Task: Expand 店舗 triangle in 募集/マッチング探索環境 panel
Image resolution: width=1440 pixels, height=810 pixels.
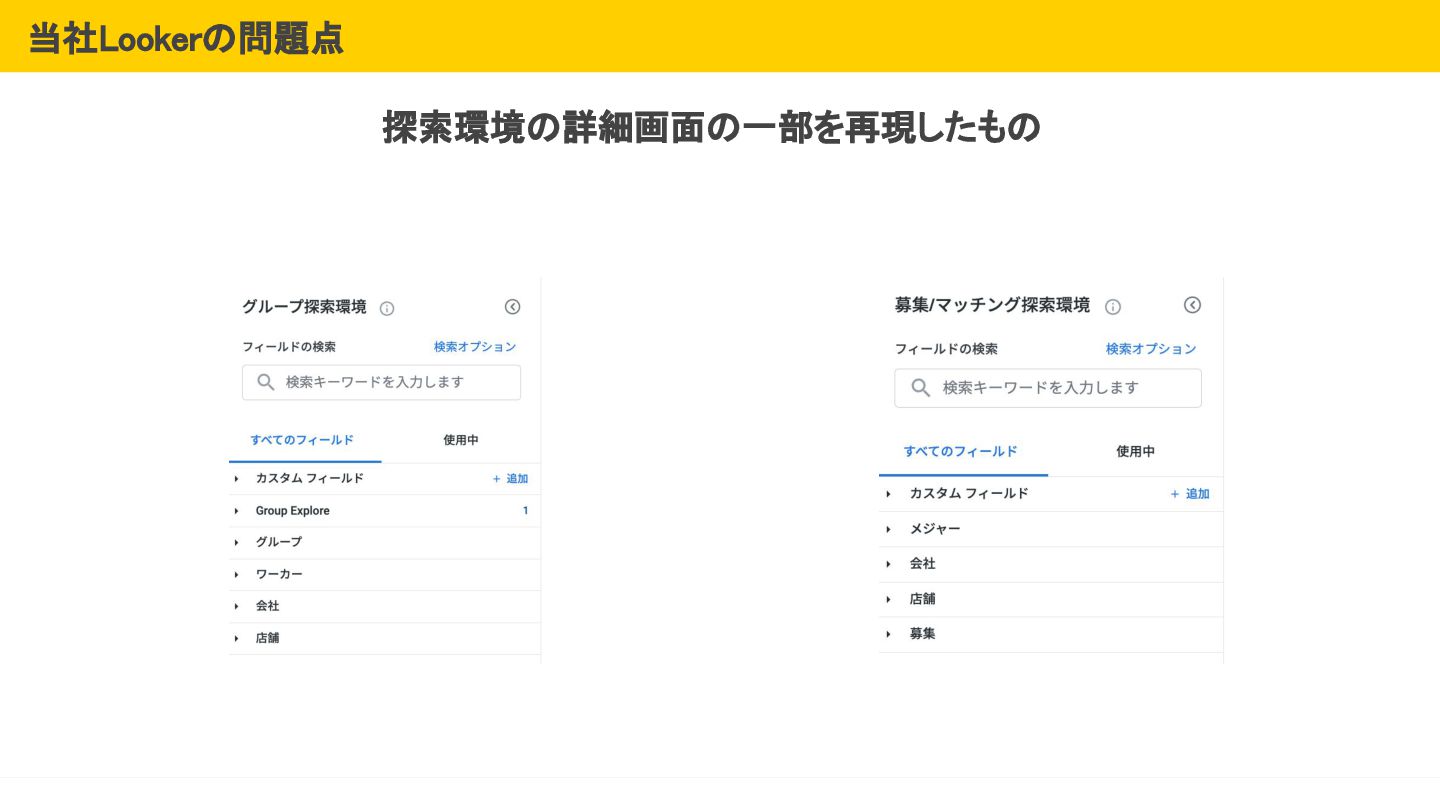Action: click(x=888, y=599)
